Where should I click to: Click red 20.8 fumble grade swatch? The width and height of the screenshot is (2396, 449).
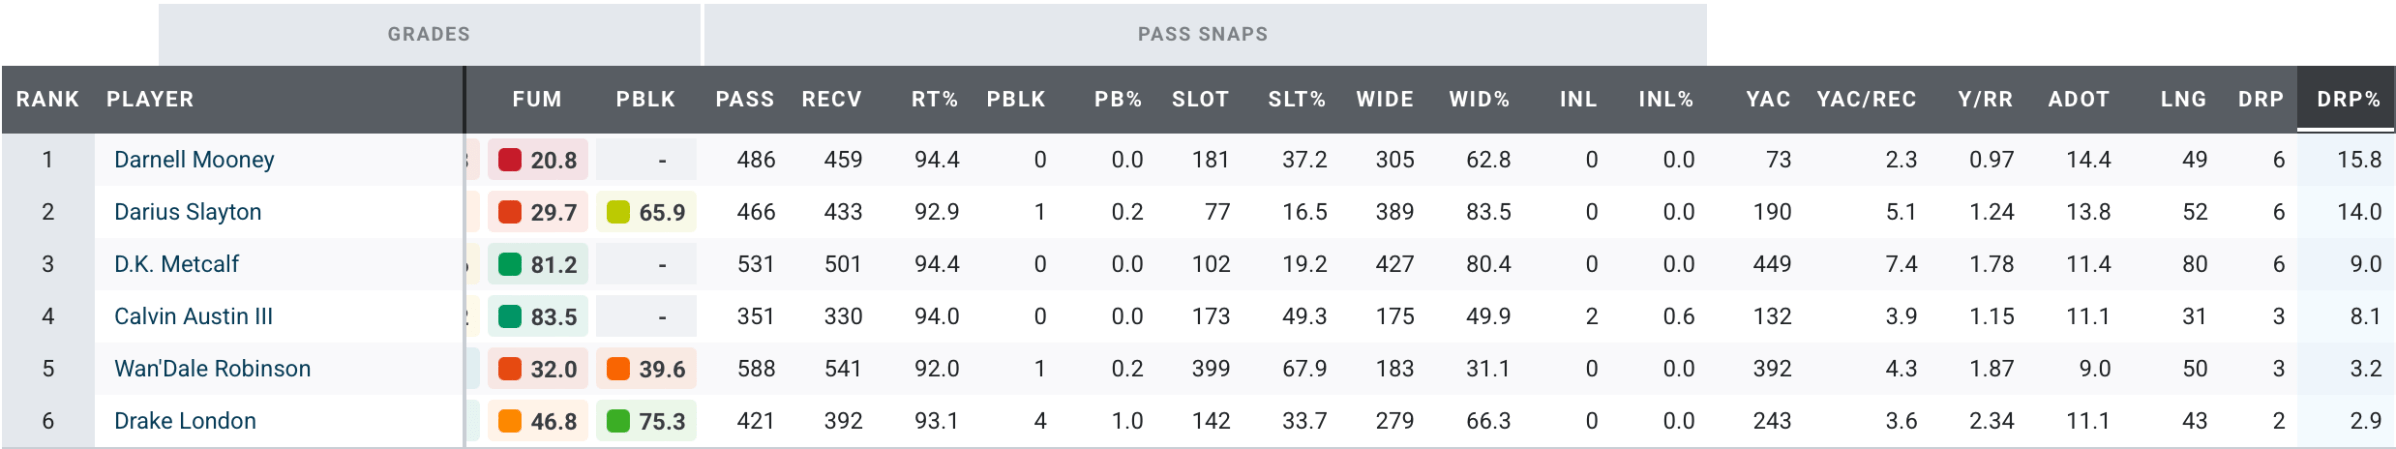click(x=510, y=160)
